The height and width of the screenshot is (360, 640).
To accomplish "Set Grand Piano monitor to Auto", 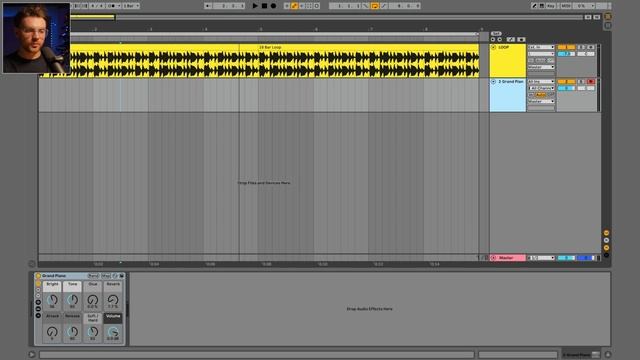I will [541, 95].
